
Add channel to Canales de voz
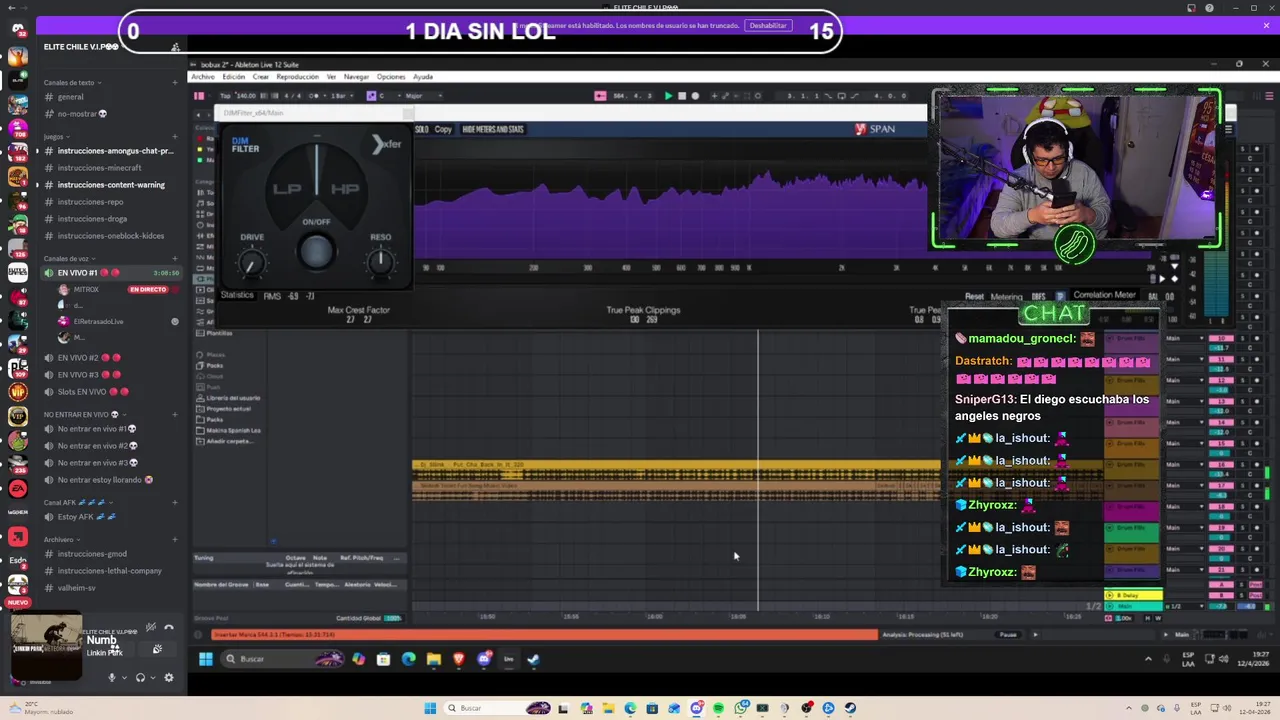click(175, 259)
